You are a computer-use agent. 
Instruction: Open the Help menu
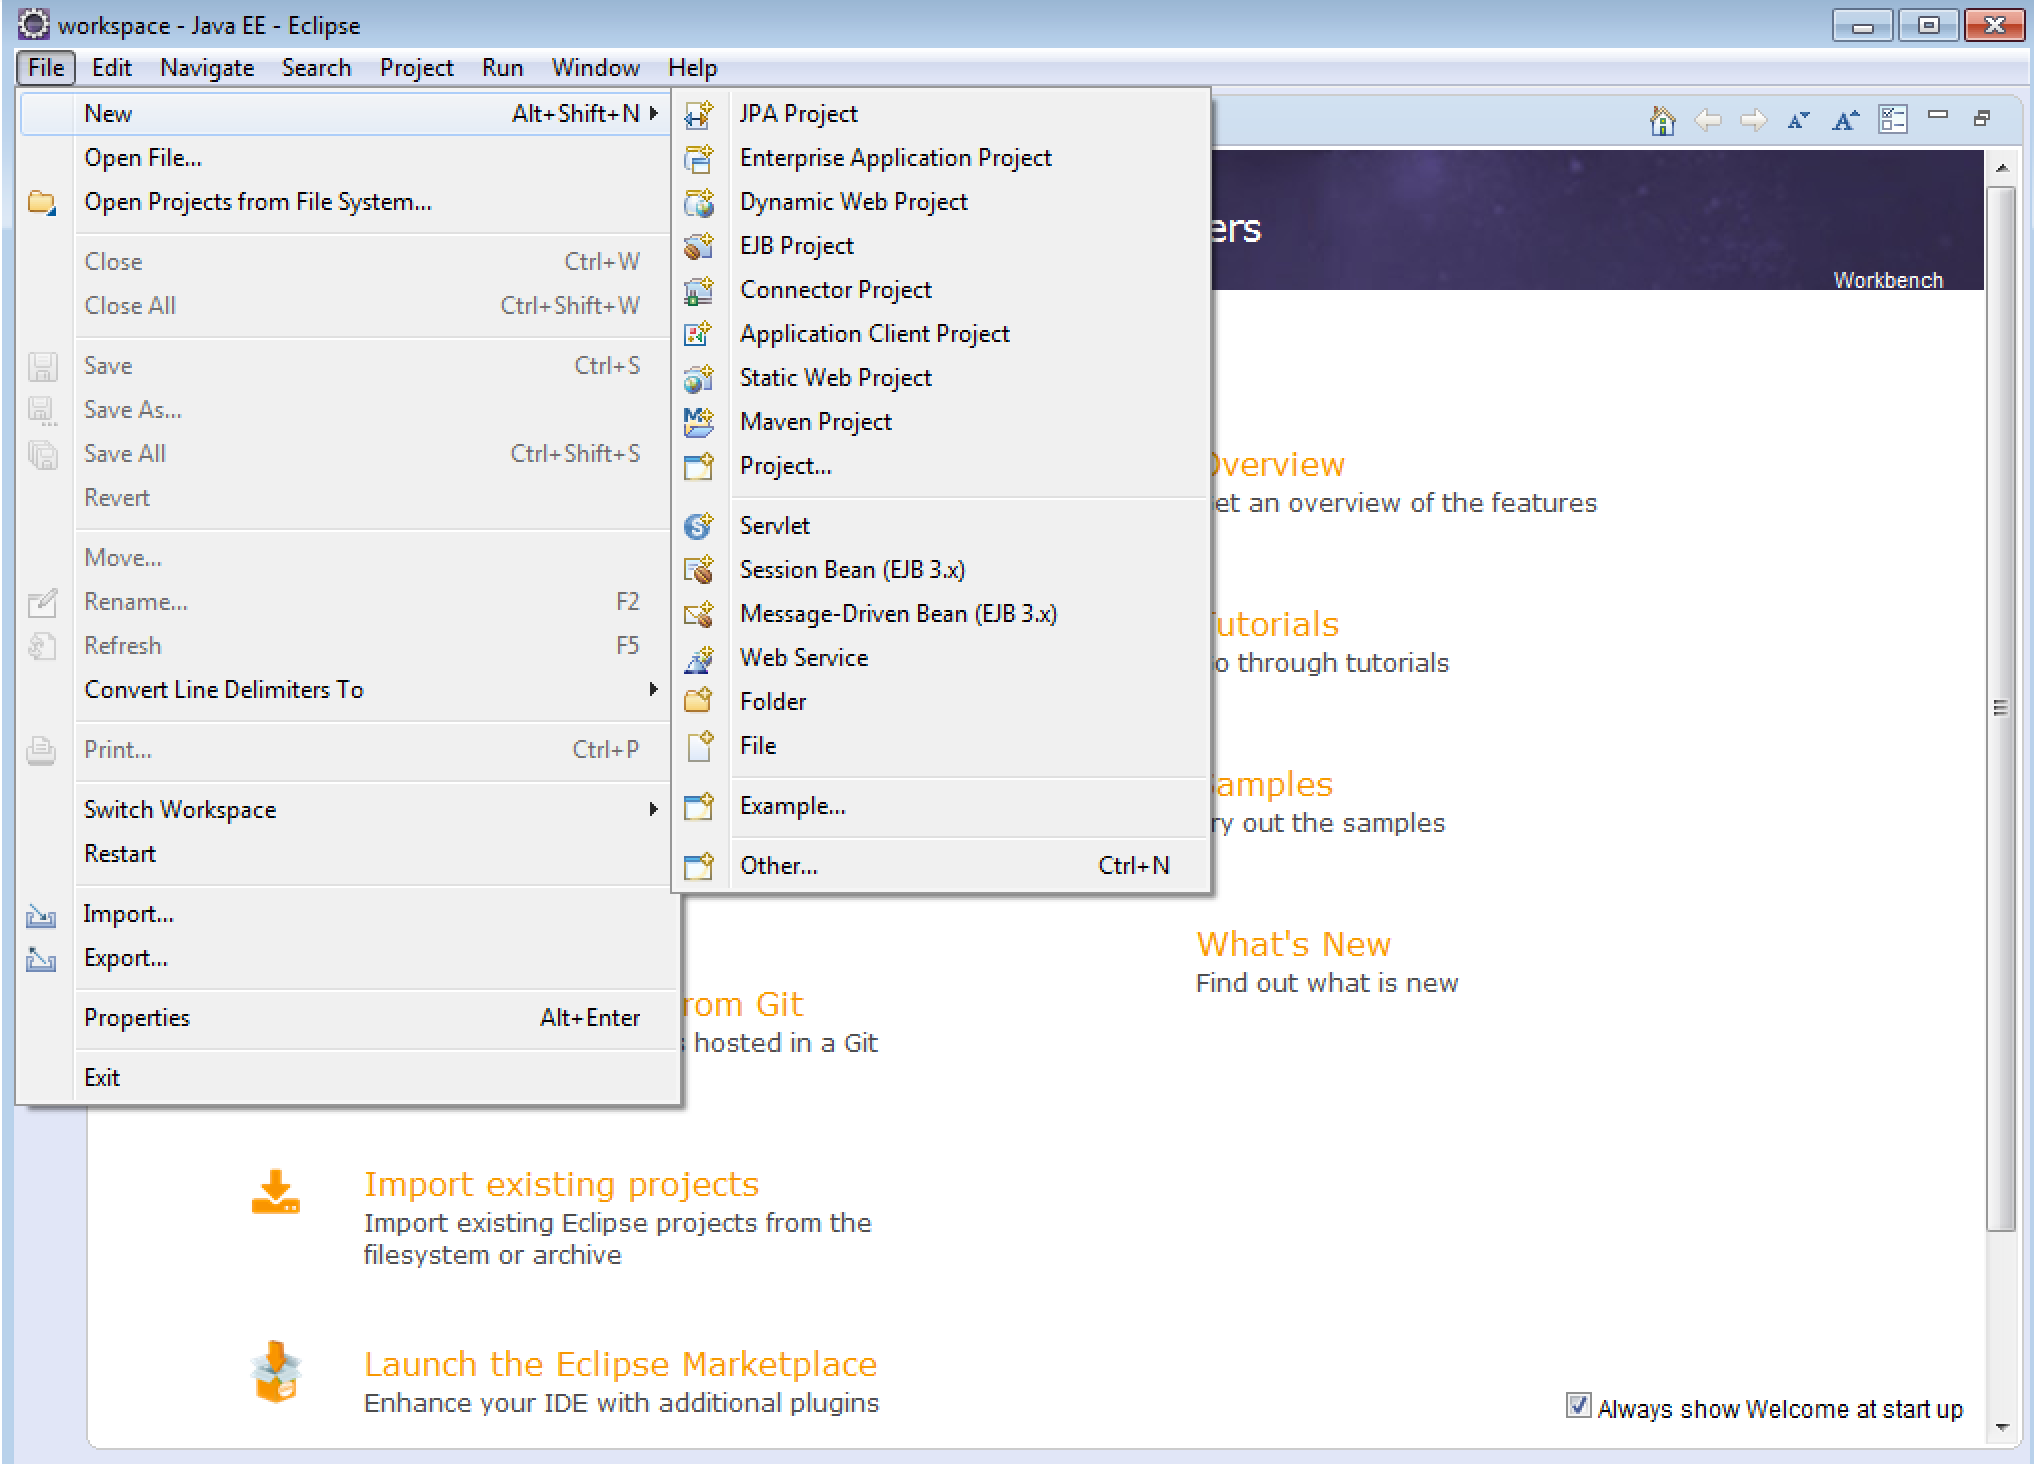[694, 67]
